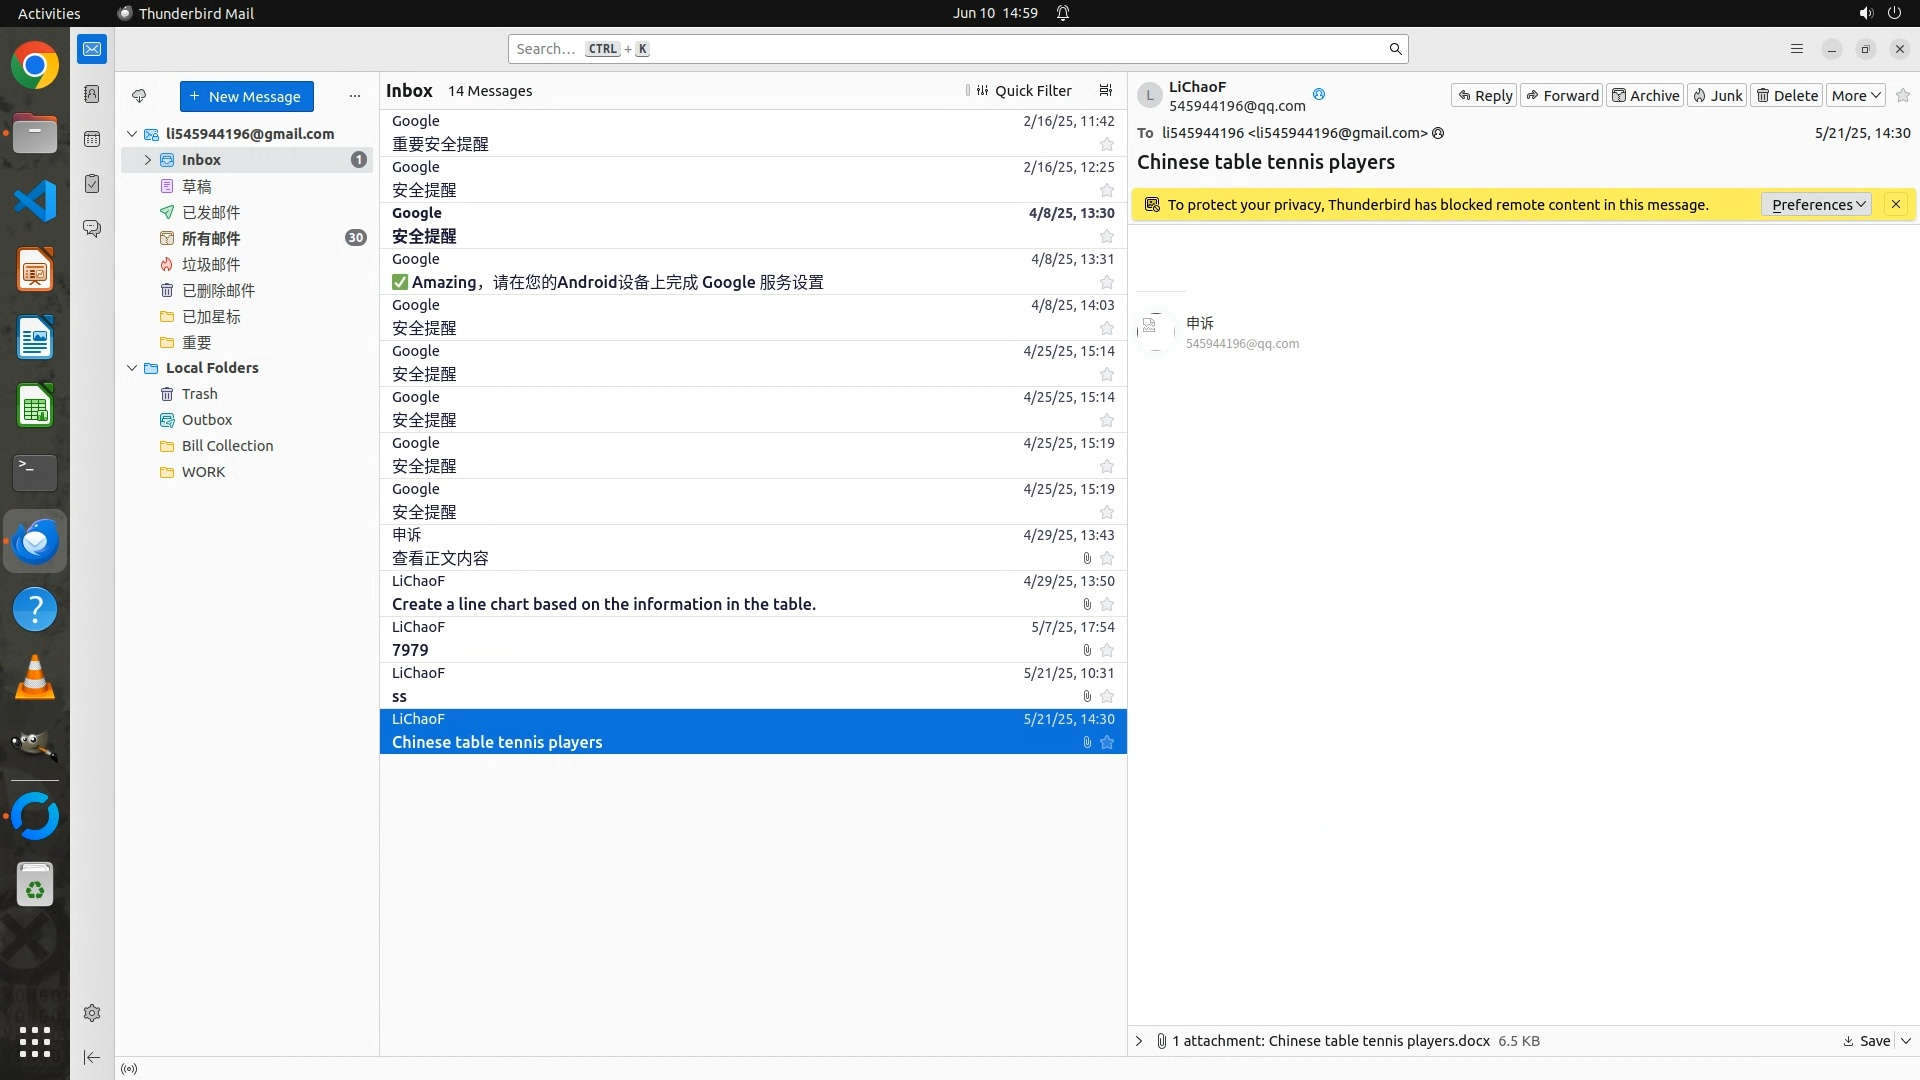Viewport: 1920px width, 1080px height.
Task: Click the Forward button
Action: [x=1562, y=96]
